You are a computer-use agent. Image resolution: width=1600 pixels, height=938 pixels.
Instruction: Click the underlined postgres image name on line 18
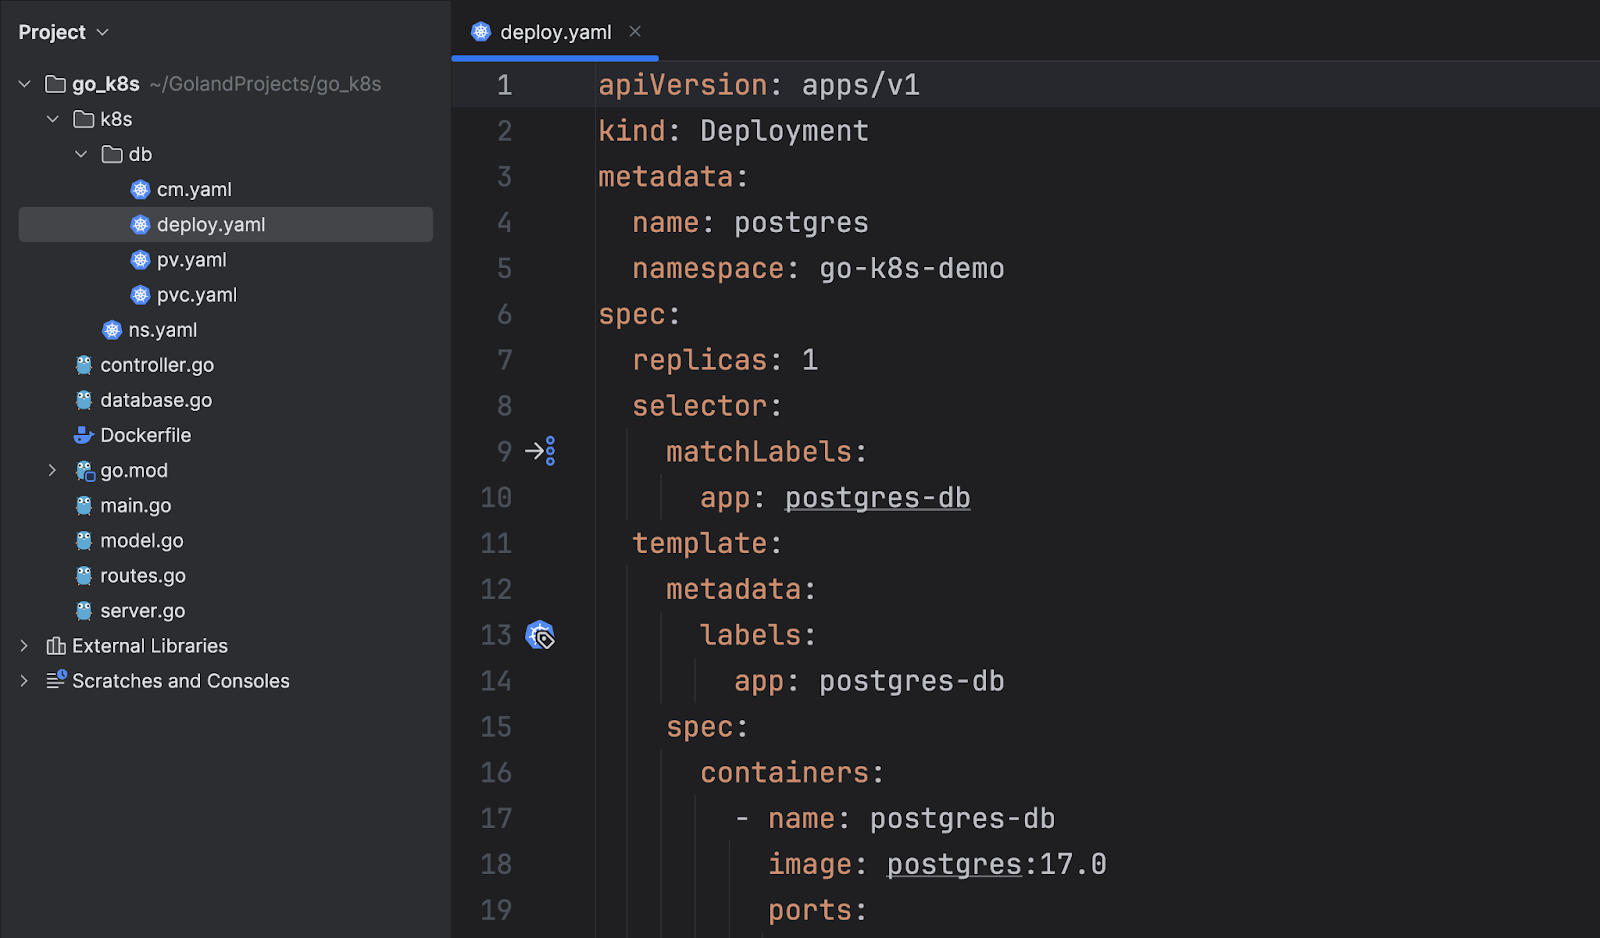[954, 865]
